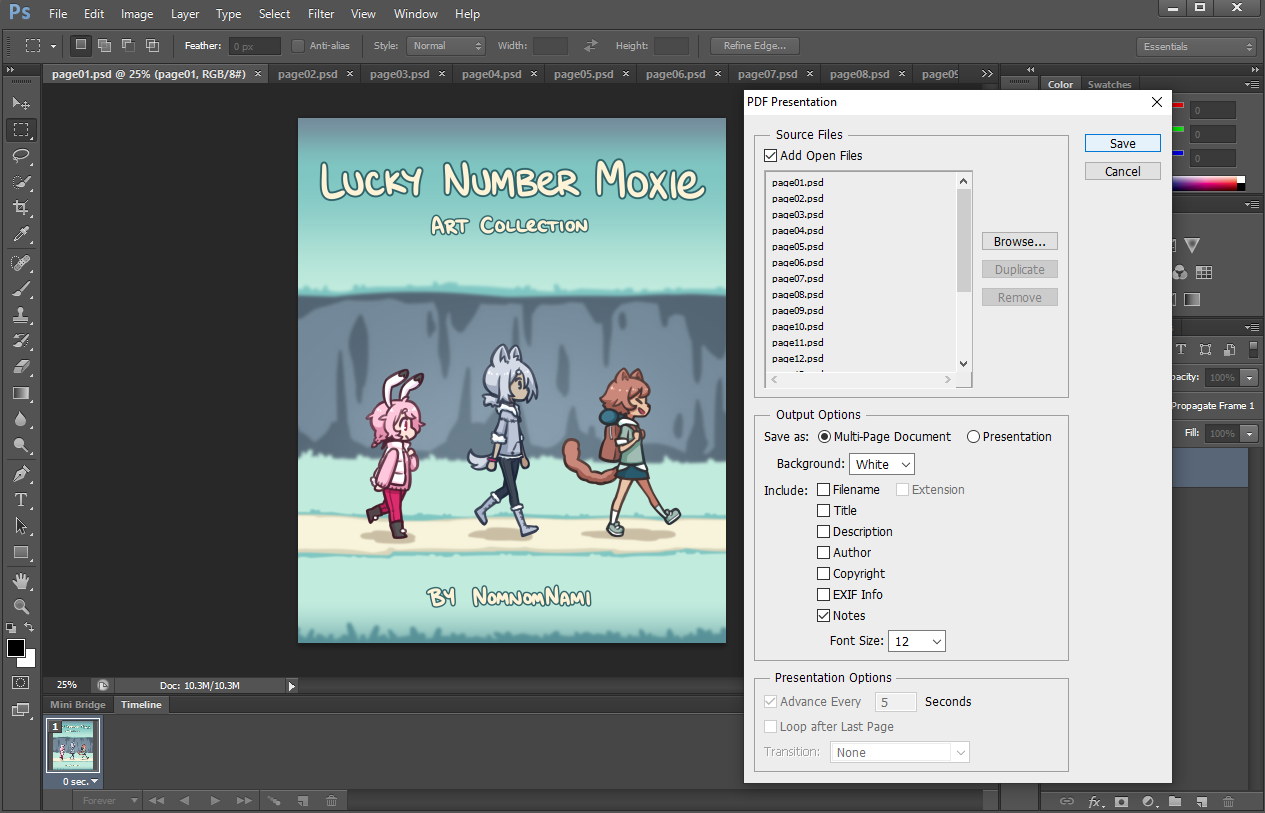Open the Layer menu
Image resolution: width=1265 pixels, height=813 pixels.
185,14
